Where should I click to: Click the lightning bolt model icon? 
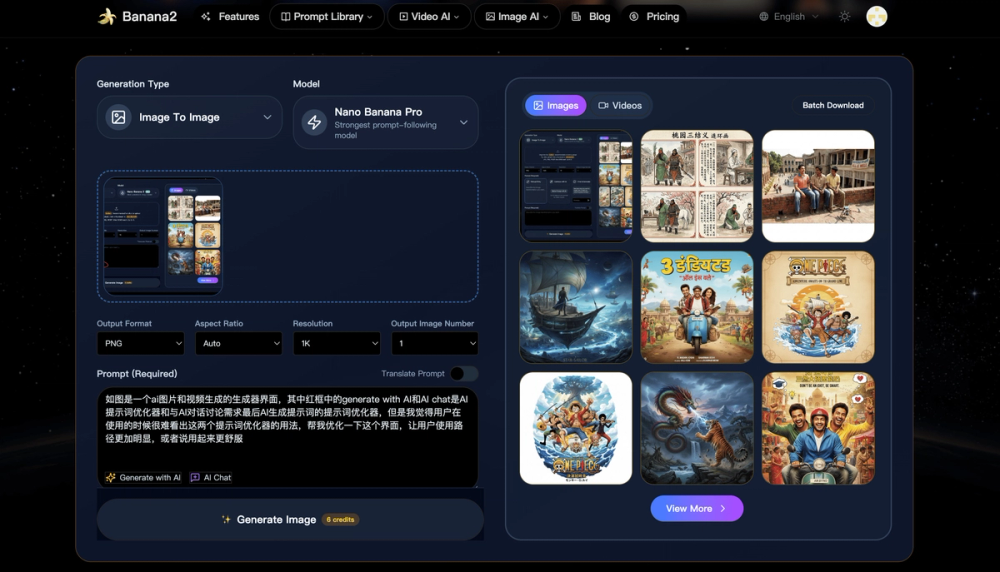tap(314, 122)
